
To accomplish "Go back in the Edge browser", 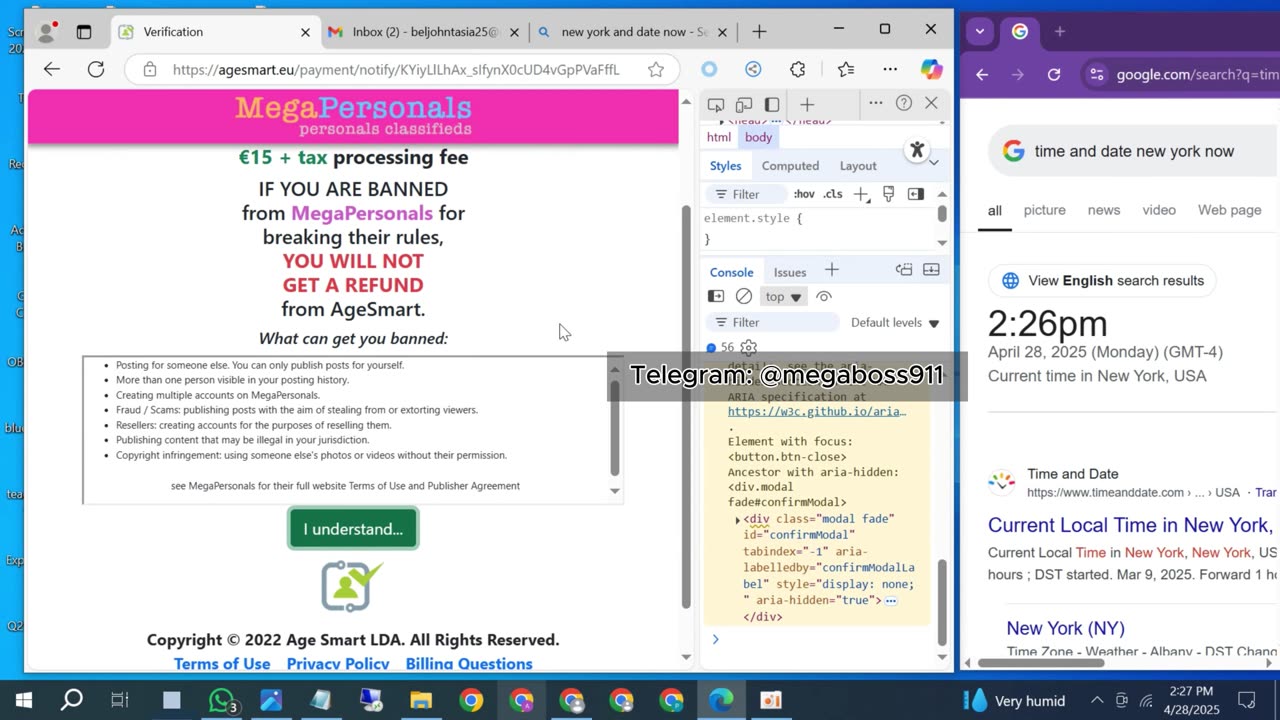I will point(52,69).
